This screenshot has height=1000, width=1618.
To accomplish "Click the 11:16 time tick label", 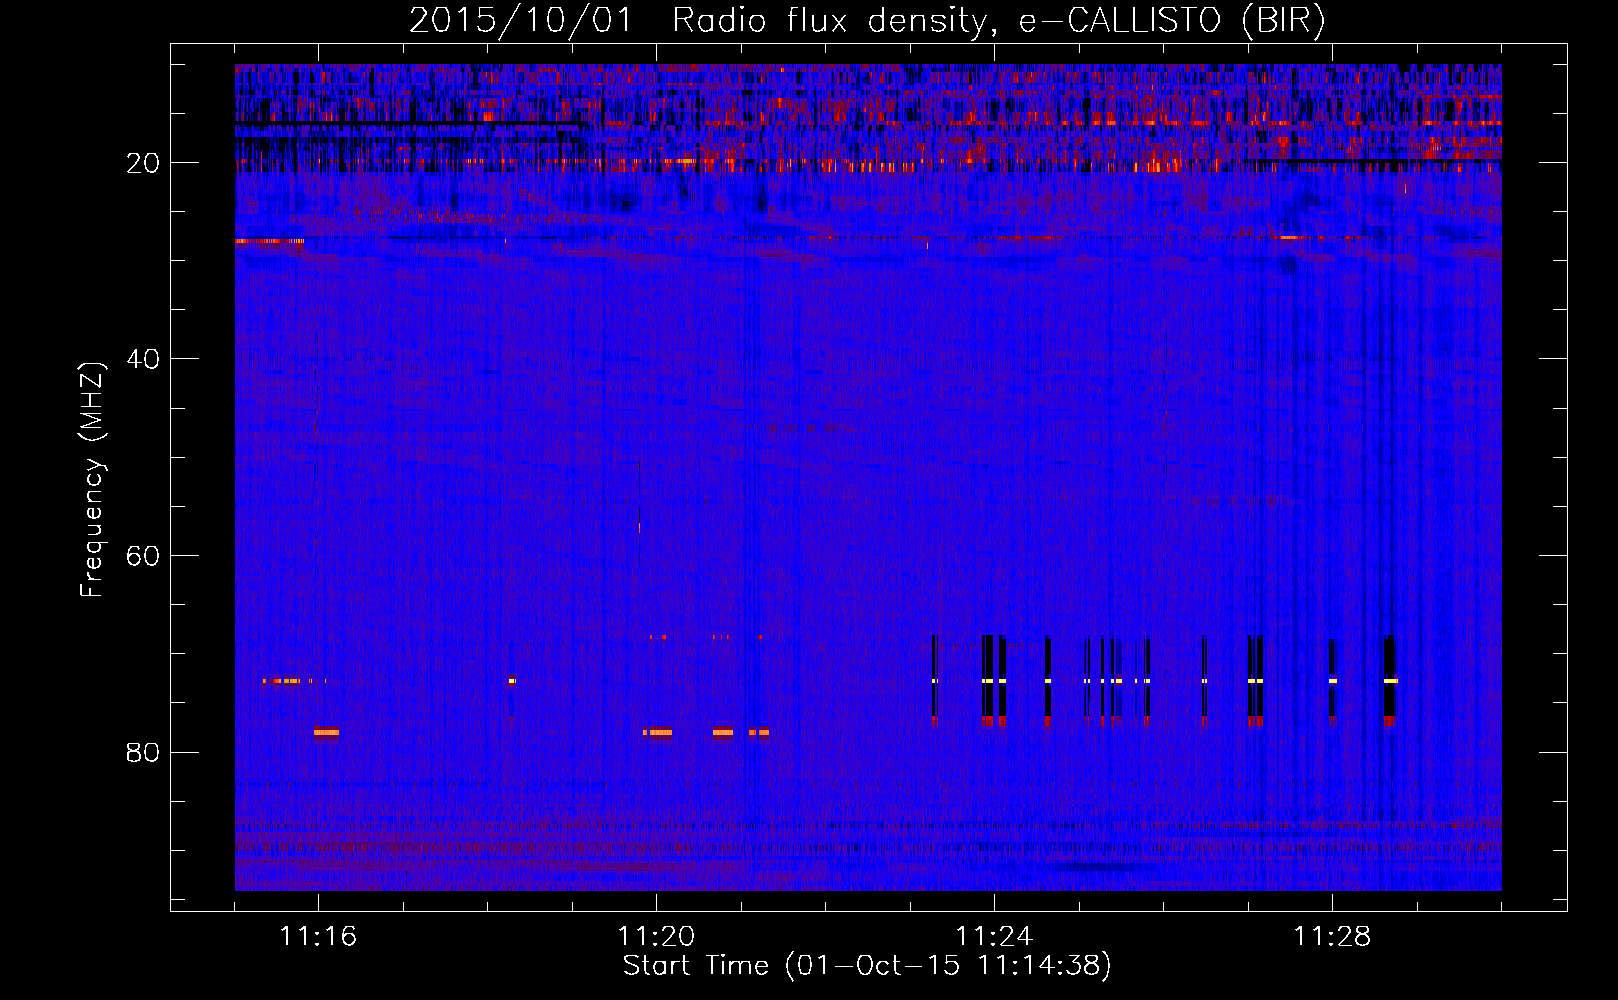I will coord(318,936).
